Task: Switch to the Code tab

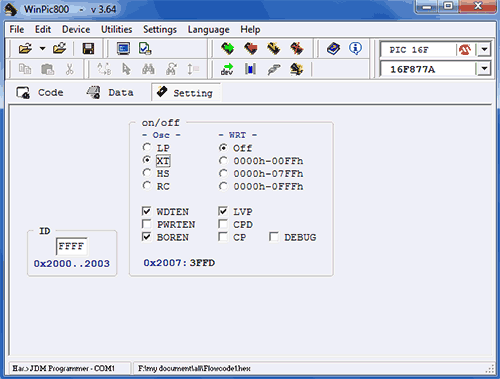Action: (40, 92)
